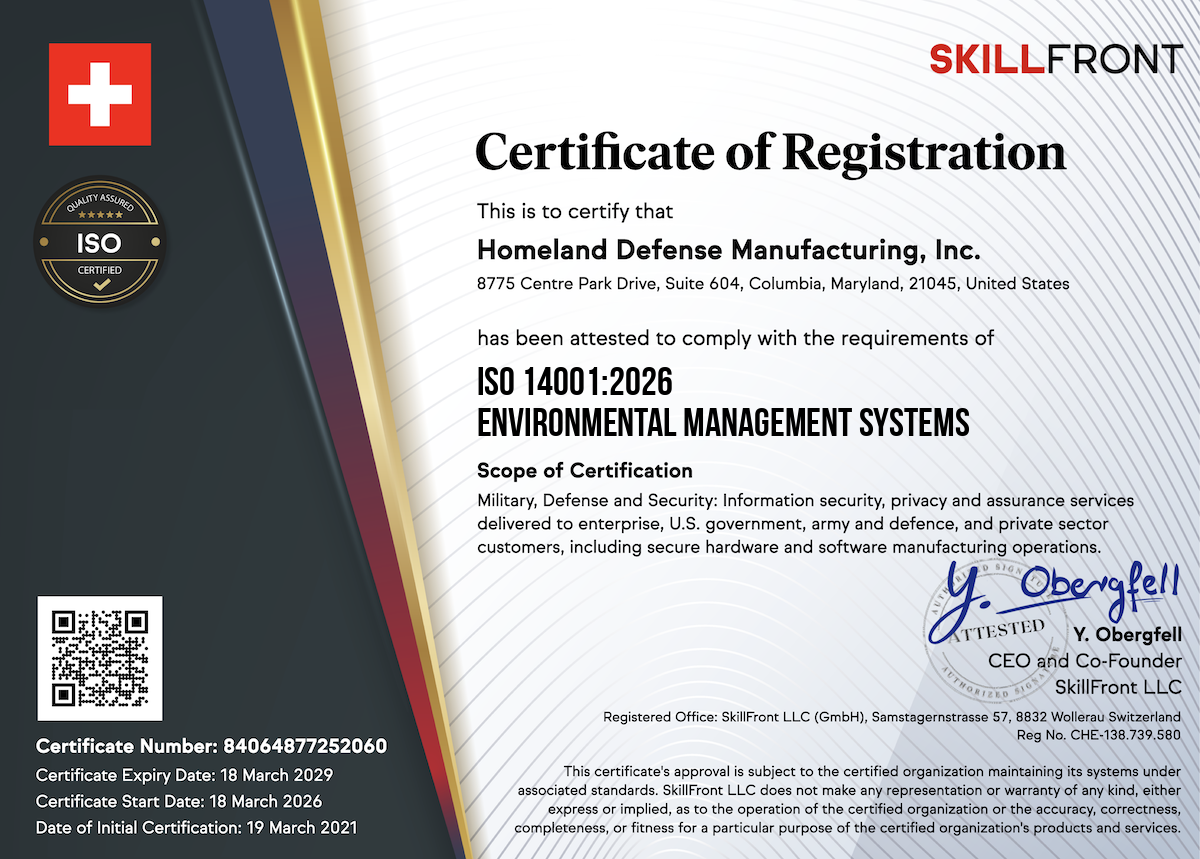Click Homeland Defense Manufacturing, Inc. name

coord(729,250)
